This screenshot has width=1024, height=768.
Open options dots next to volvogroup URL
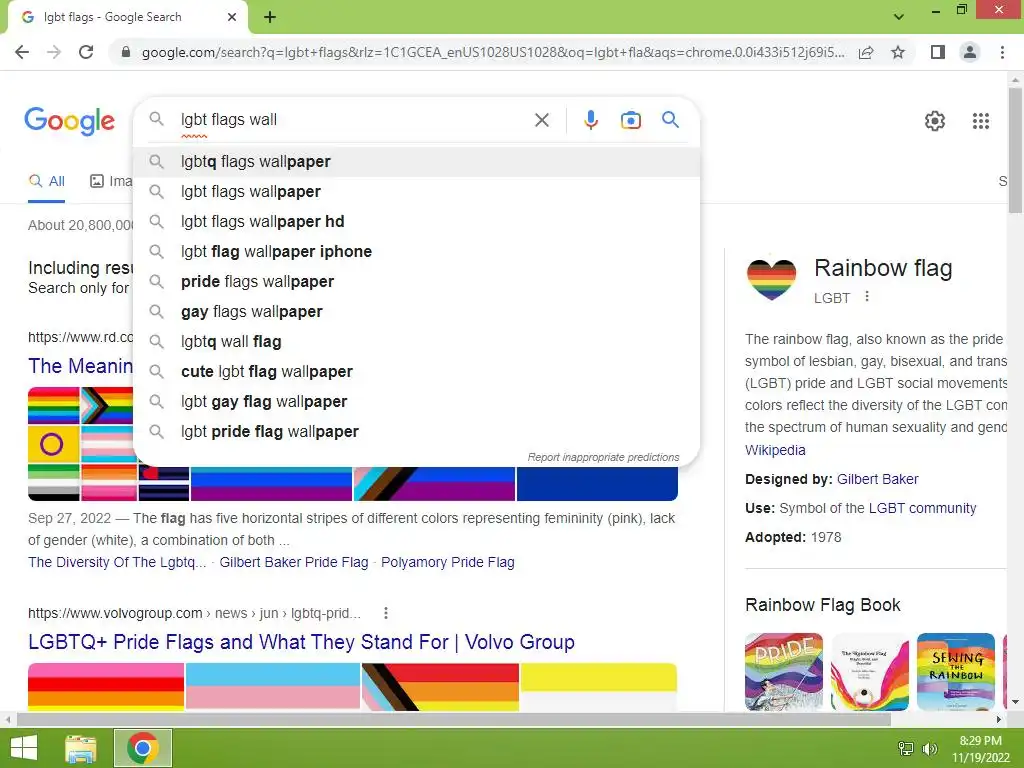click(x=386, y=613)
